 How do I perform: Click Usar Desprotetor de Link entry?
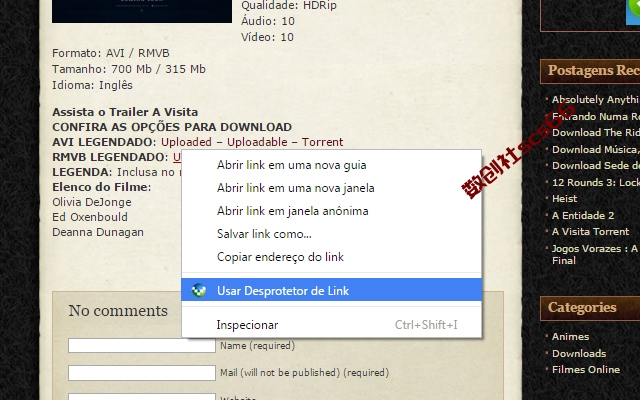(x=331, y=290)
